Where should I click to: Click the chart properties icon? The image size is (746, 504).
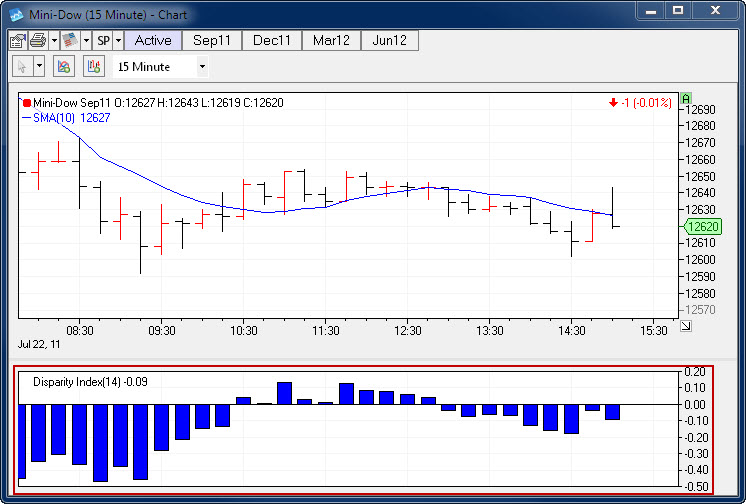pos(17,41)
